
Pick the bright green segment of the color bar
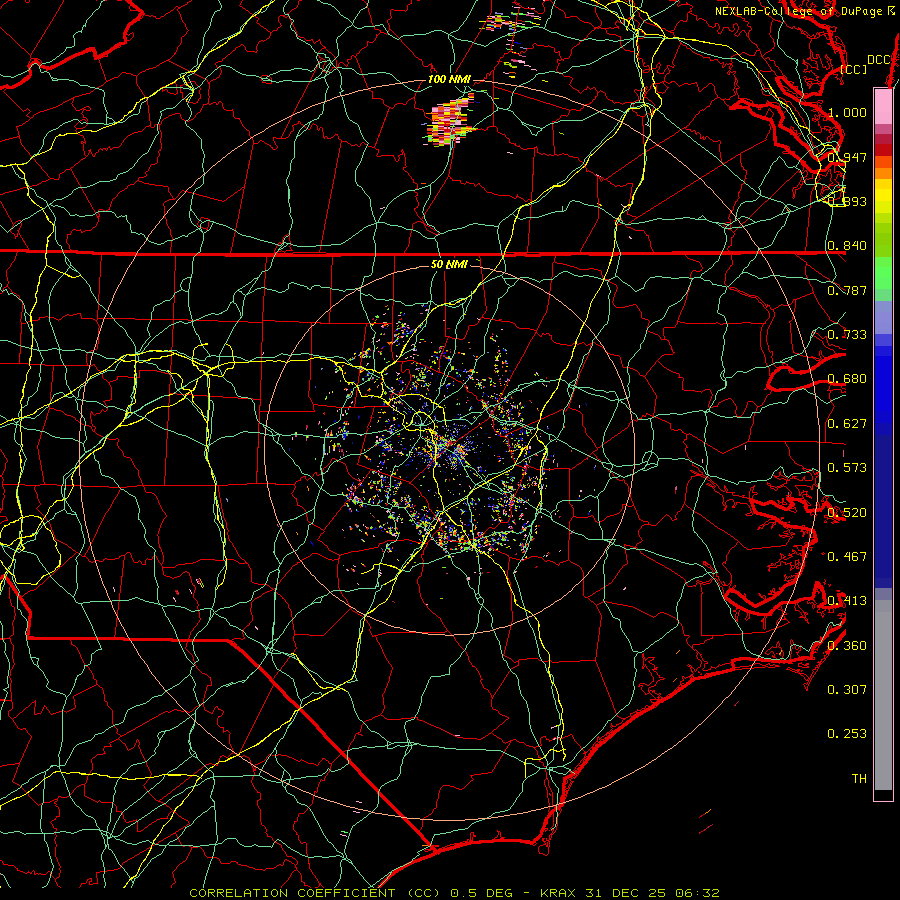(883, 273)
